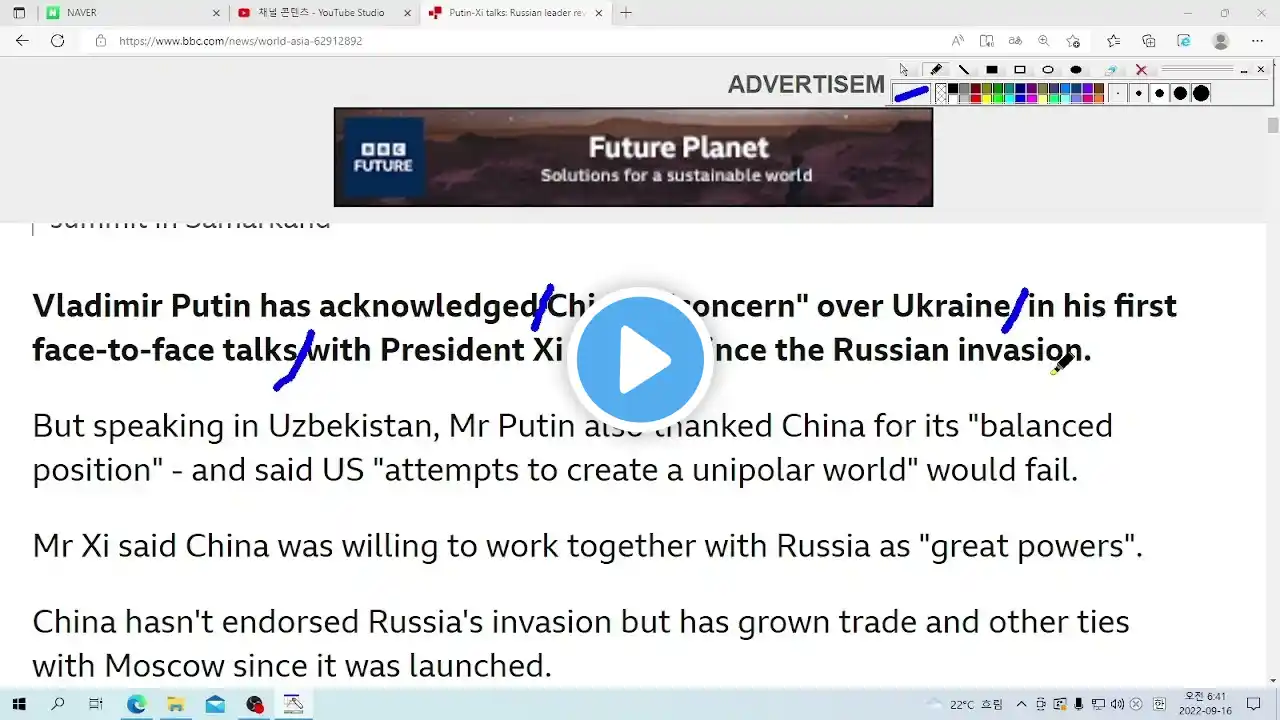Pick the eraser tool in drawing palette
The height and width of the screenshot is (720, 1280).
[x=1111, y=70]
